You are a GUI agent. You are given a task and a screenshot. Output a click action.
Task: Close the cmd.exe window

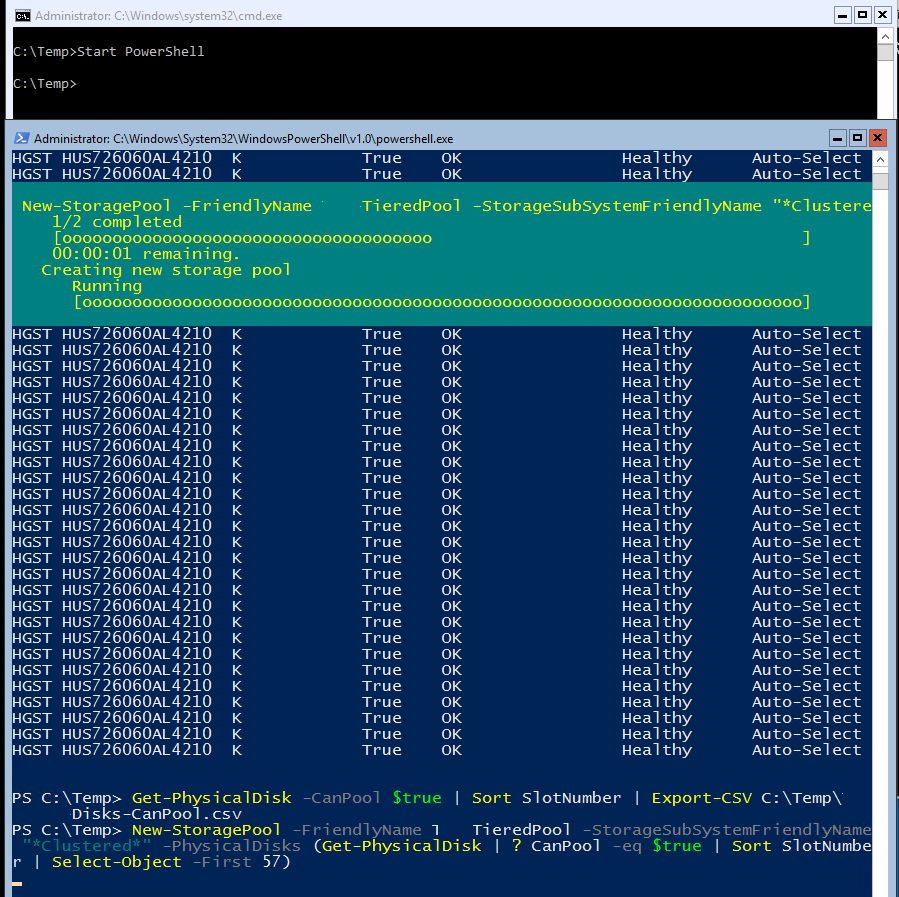click(882, 15)
